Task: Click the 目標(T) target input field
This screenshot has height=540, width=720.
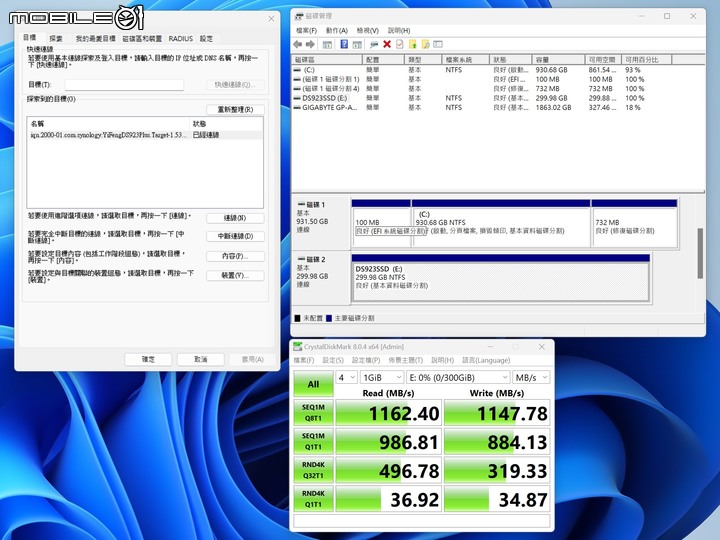Action: 124,84
